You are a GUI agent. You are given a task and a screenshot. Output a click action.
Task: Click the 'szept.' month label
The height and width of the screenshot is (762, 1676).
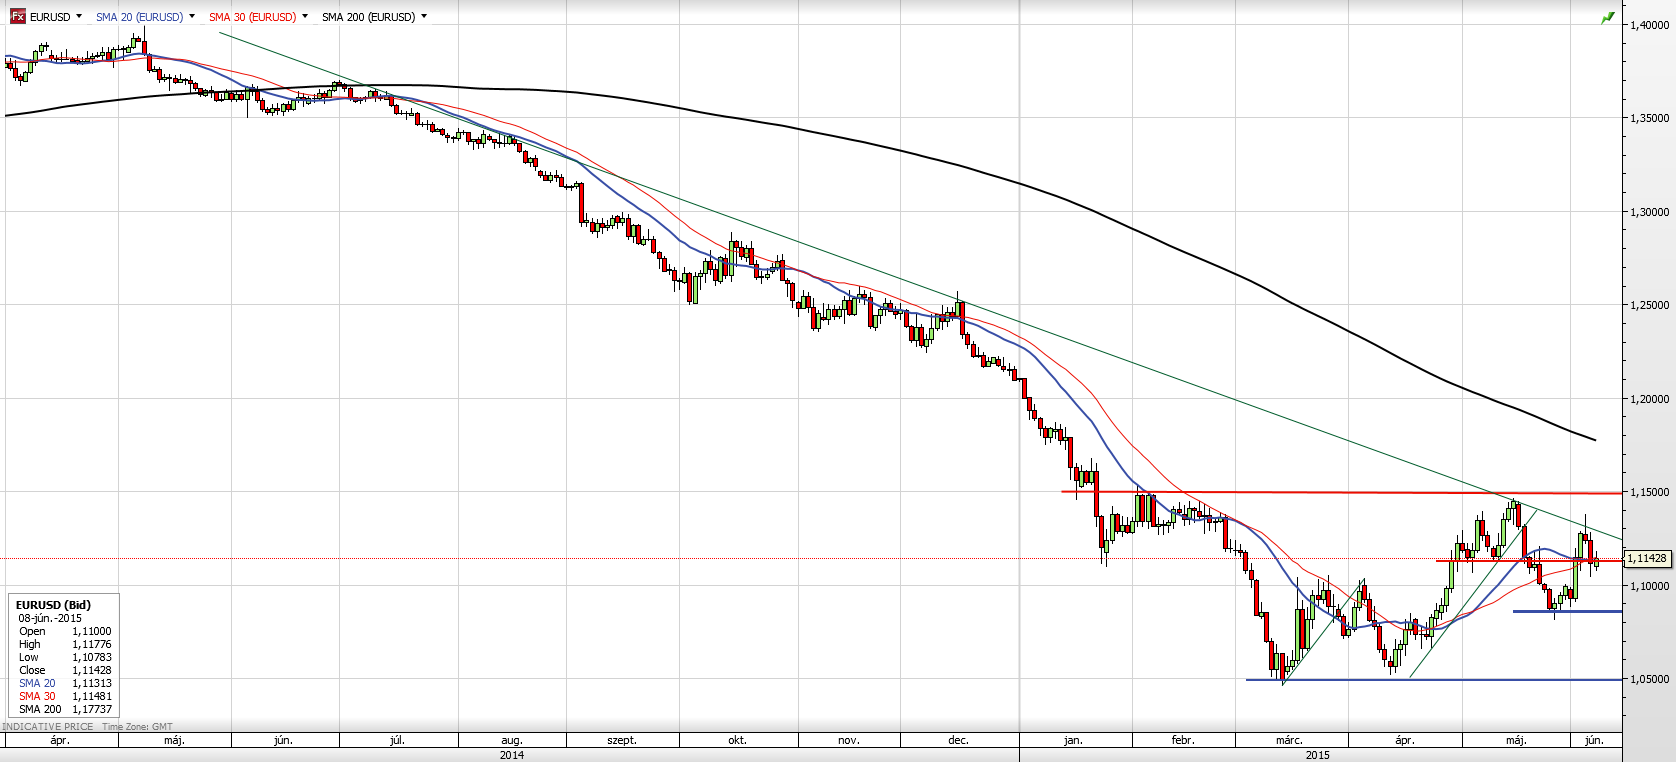[x=622, y=740]
